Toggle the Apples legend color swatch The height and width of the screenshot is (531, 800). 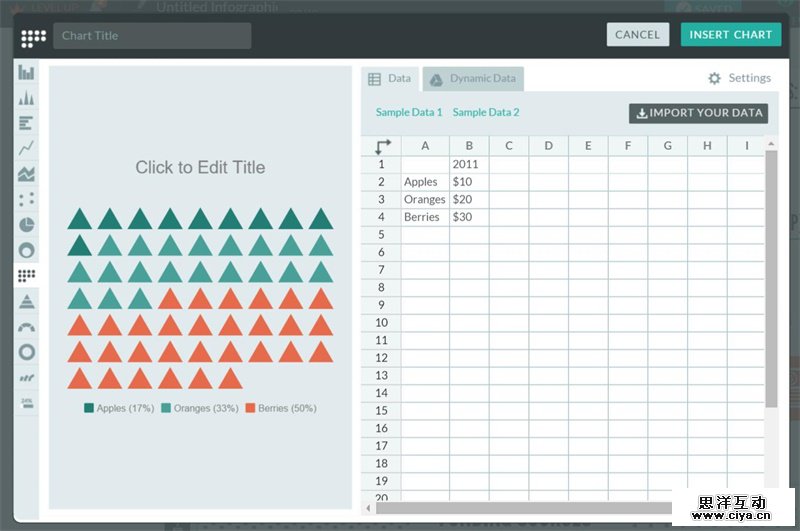tap(89, 408)
